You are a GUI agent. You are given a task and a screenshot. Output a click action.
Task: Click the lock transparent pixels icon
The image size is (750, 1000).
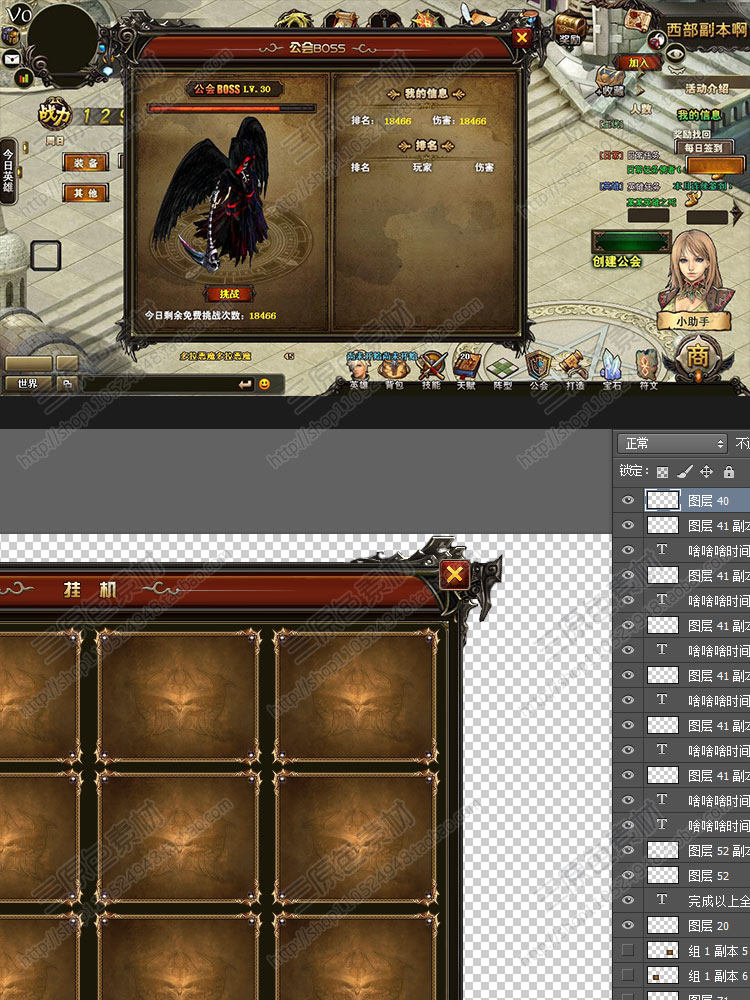[x=663, y=472]
